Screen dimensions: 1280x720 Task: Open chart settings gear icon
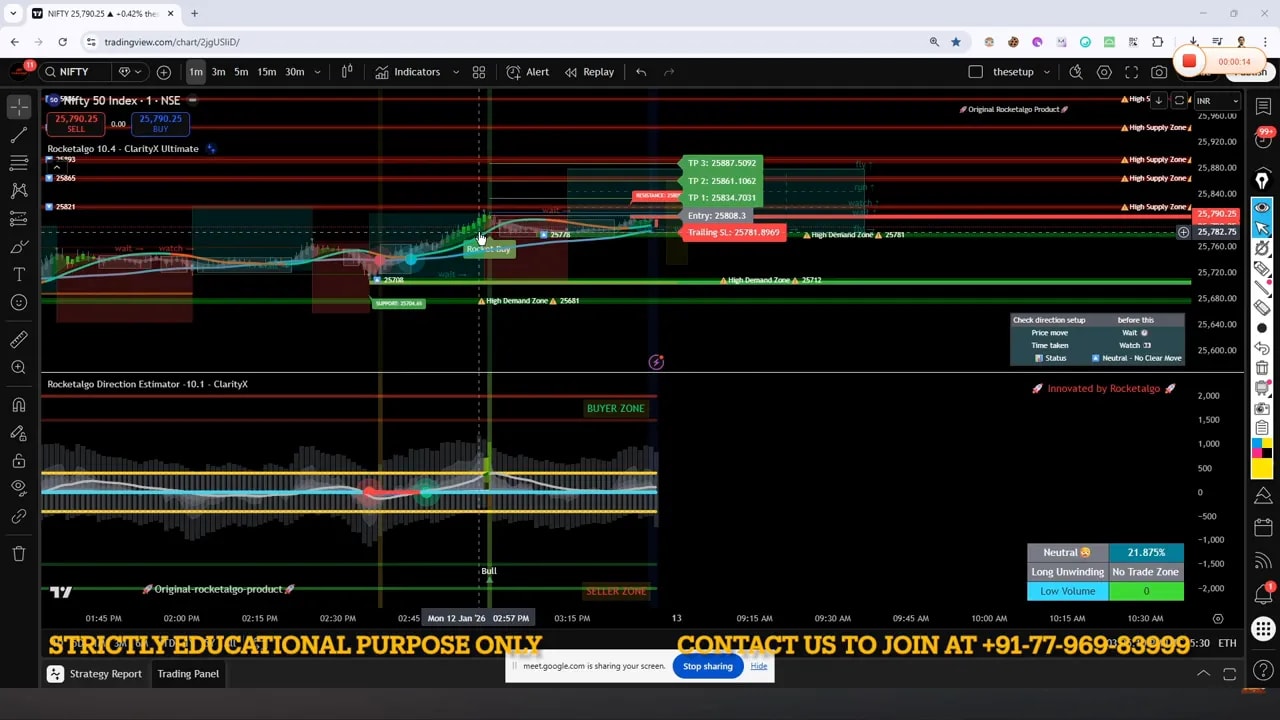[x=1104, y=72]
